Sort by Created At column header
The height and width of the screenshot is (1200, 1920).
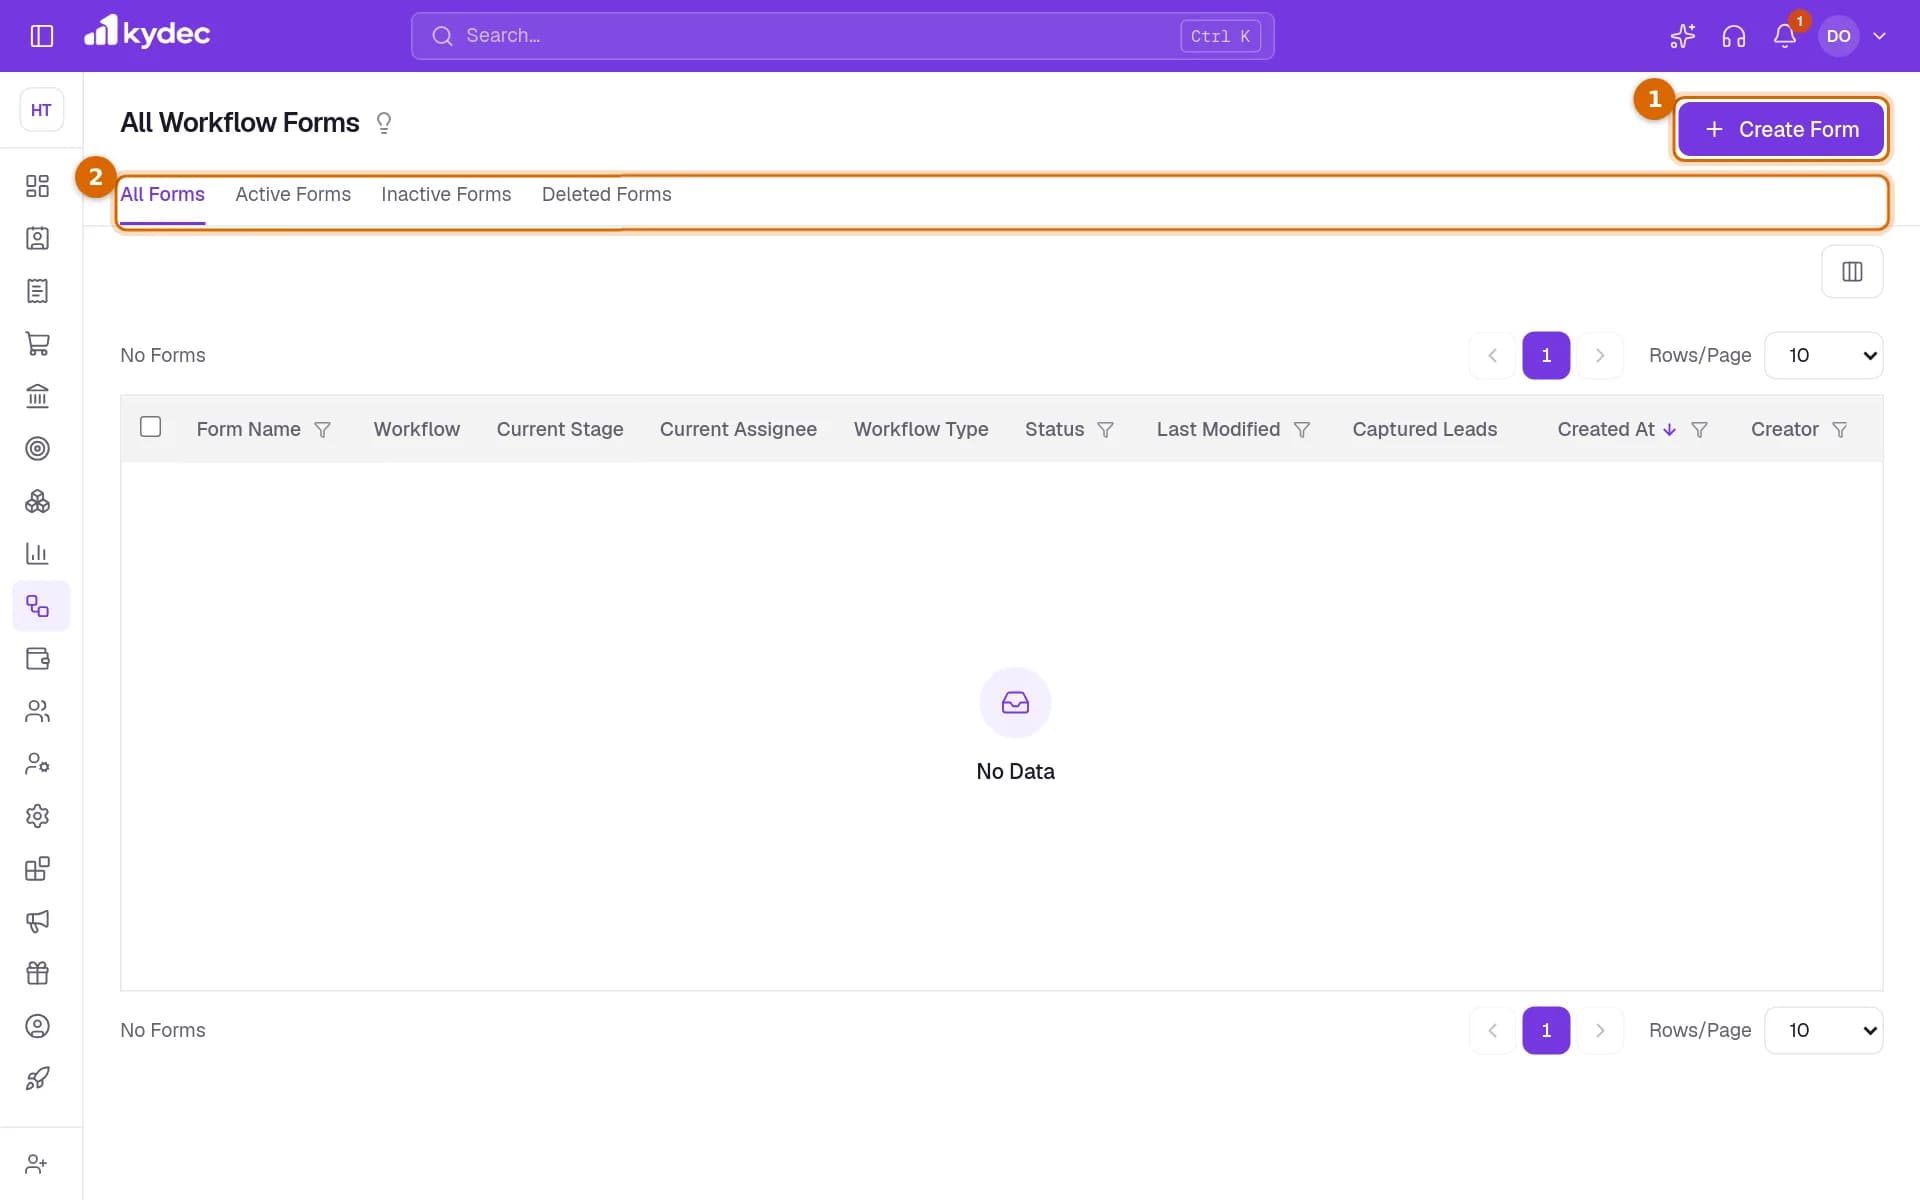click(x=1606, y=429)
